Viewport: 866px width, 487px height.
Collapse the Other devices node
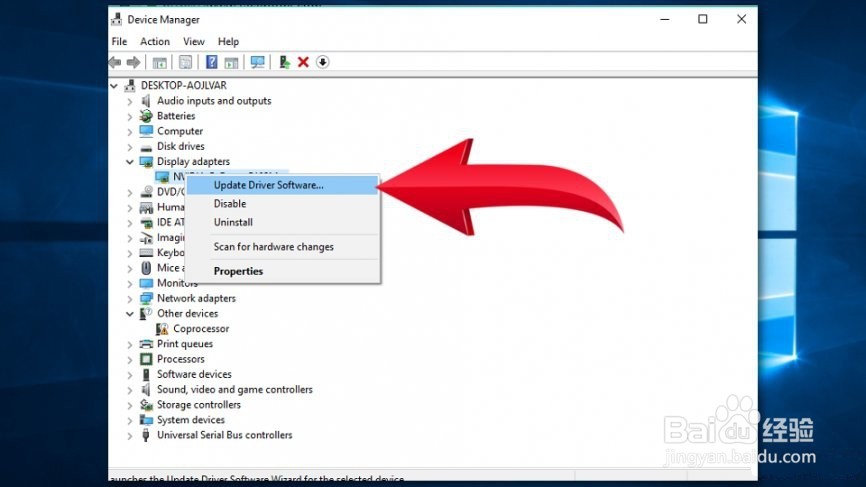point(130,314)
